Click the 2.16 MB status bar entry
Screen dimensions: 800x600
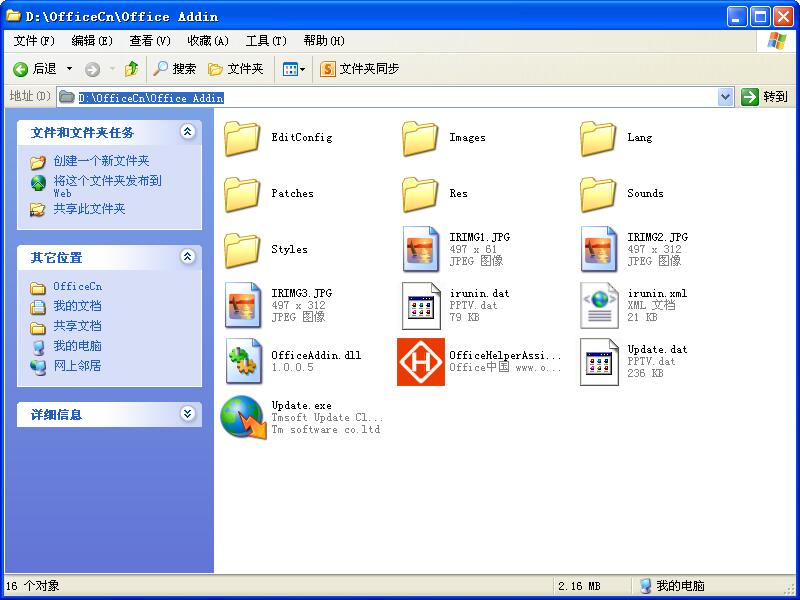pos(579,586)
